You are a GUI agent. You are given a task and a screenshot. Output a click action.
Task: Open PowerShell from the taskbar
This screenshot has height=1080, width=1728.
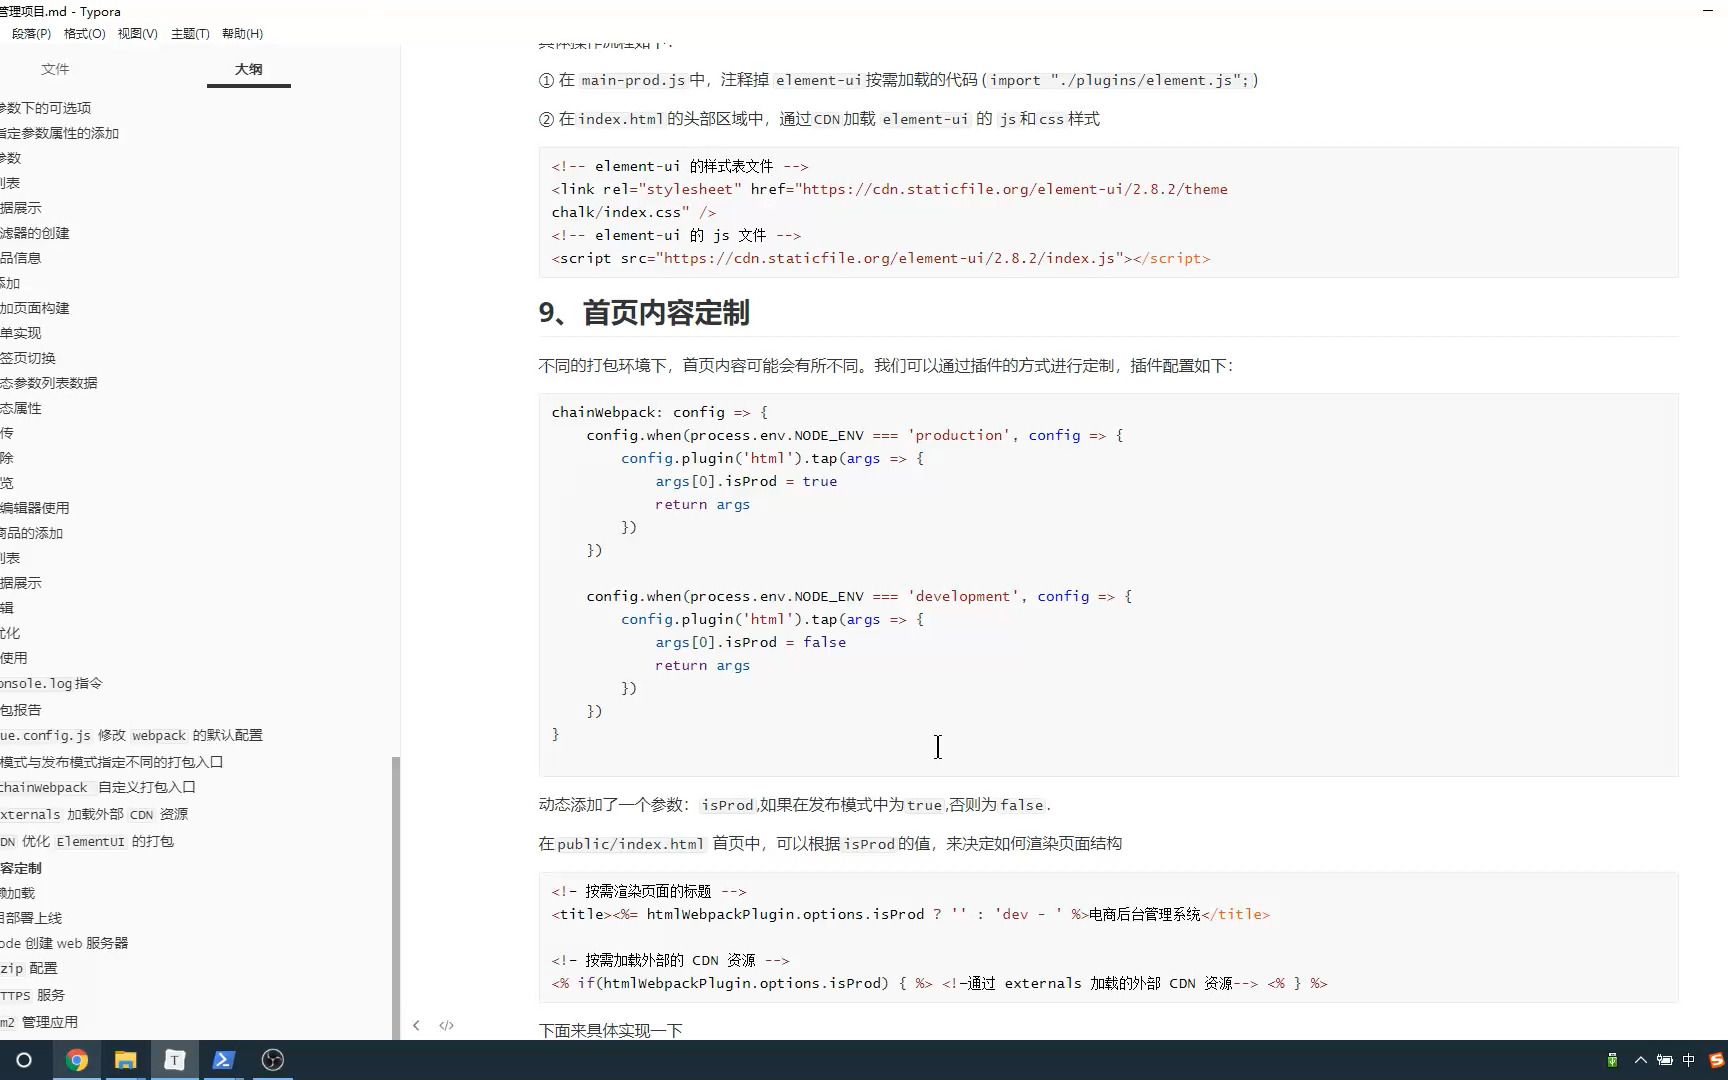223,1060
